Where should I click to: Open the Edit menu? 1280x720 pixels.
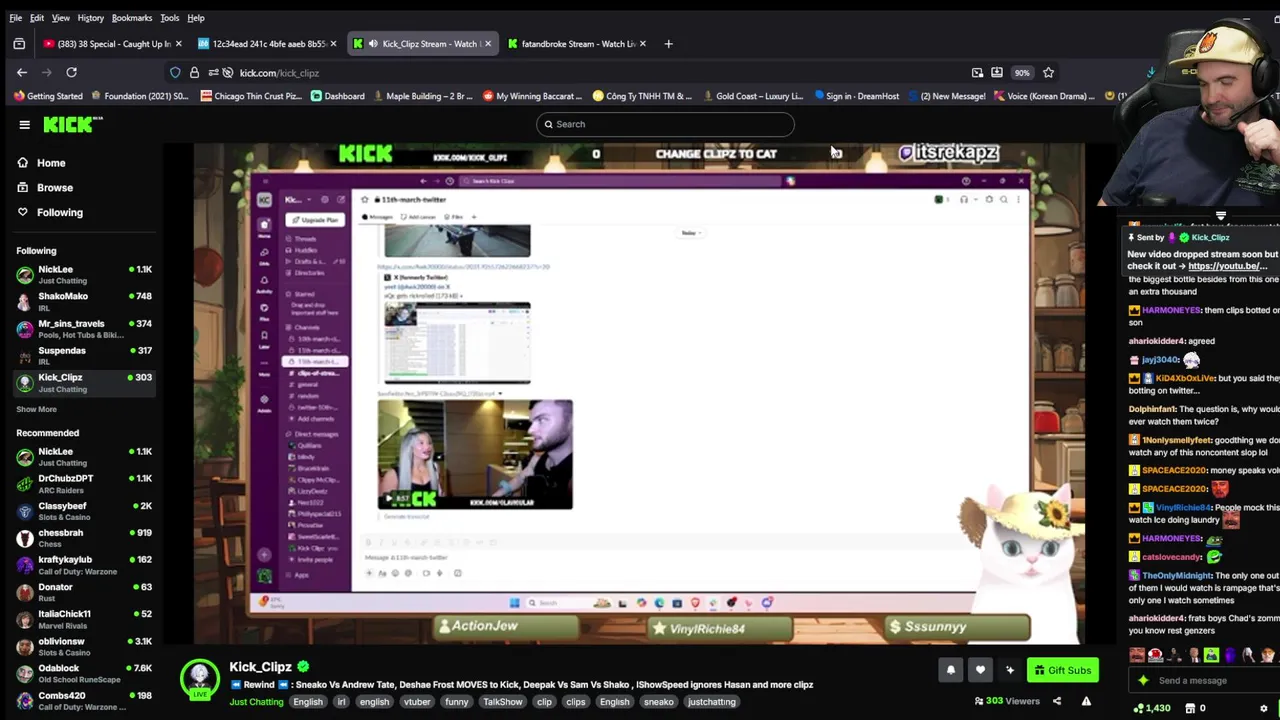coord(37,18)
